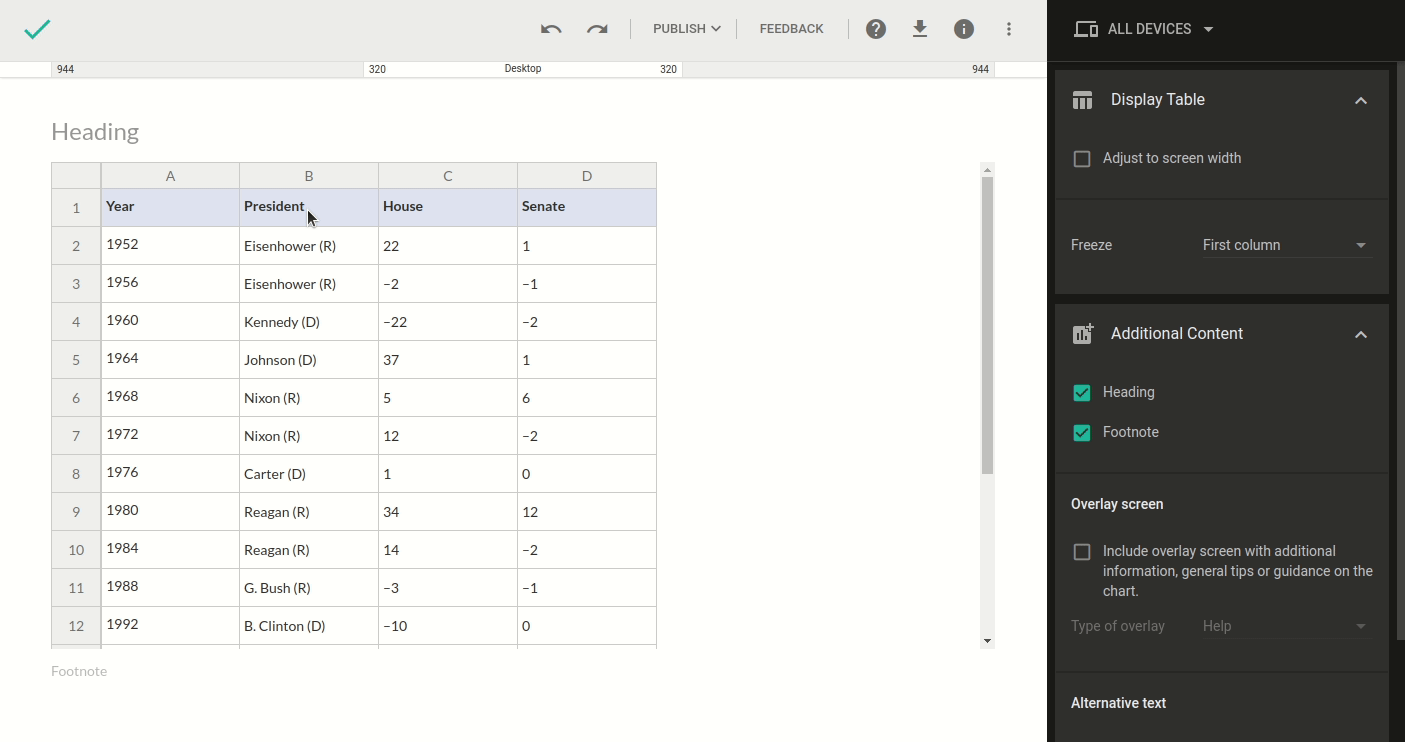Click the FEEDBACK button
This screenshot has height=742, width=1405.
pos(790,28)
